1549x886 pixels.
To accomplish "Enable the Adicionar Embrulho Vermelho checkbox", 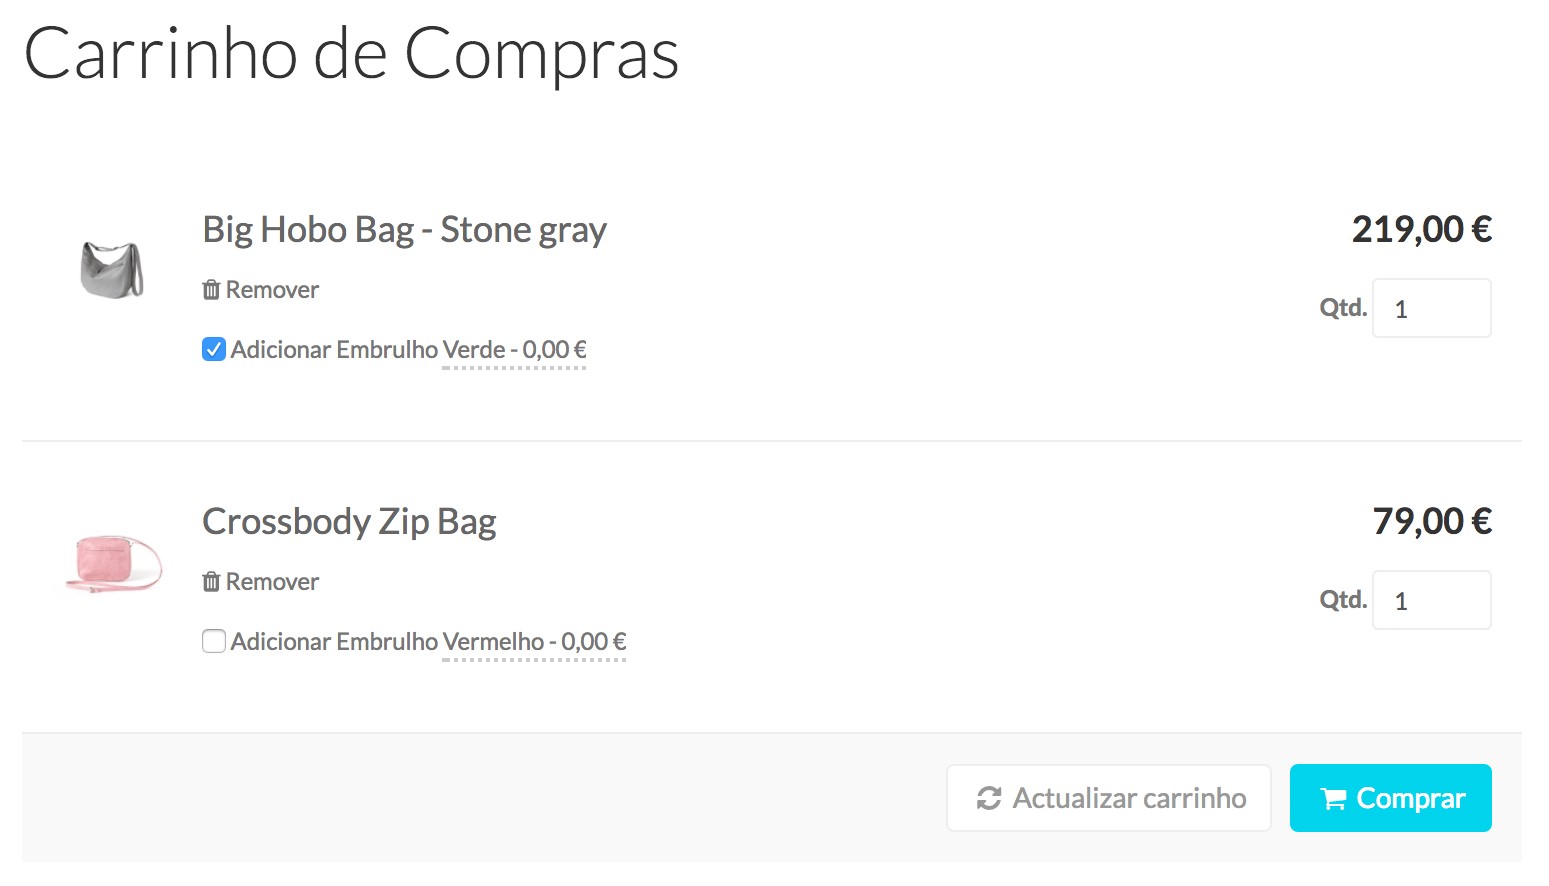I will pyautogui.click(x=214, y=641).
